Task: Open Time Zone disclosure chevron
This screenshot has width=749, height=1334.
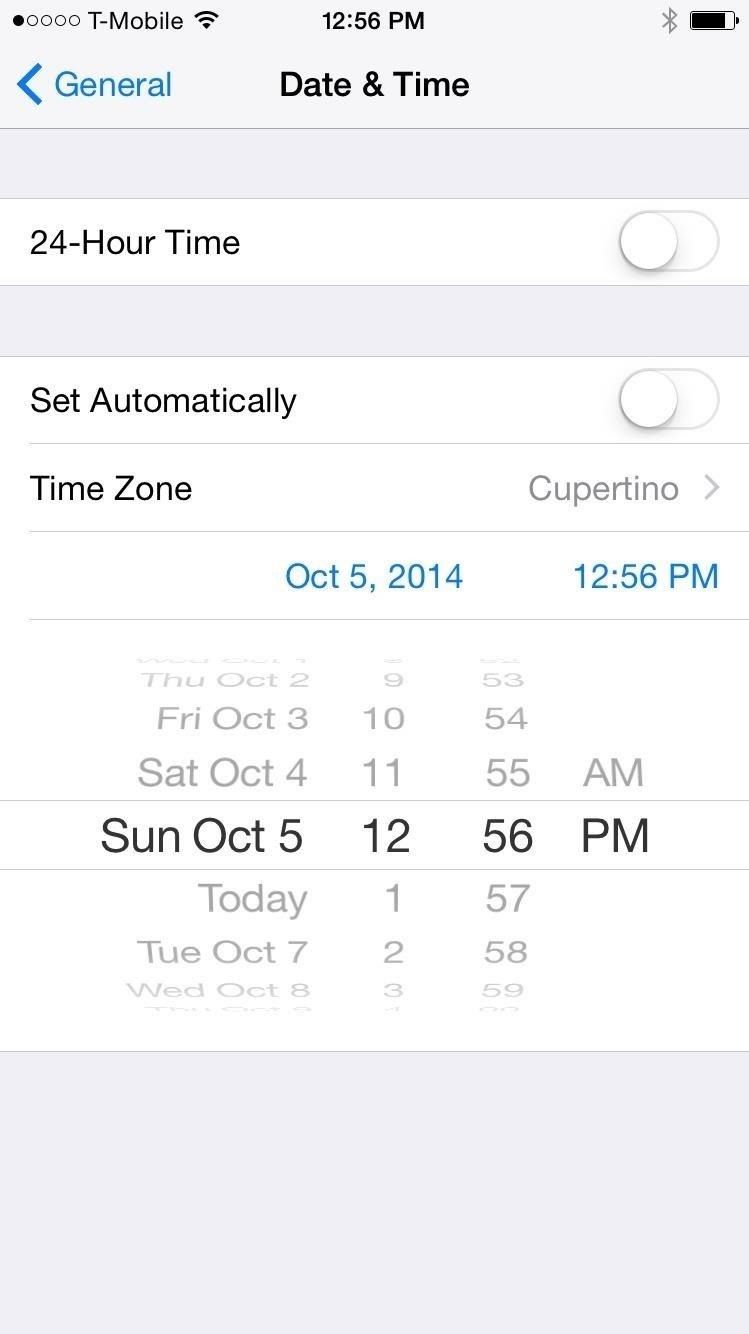Action: (712, 488)
